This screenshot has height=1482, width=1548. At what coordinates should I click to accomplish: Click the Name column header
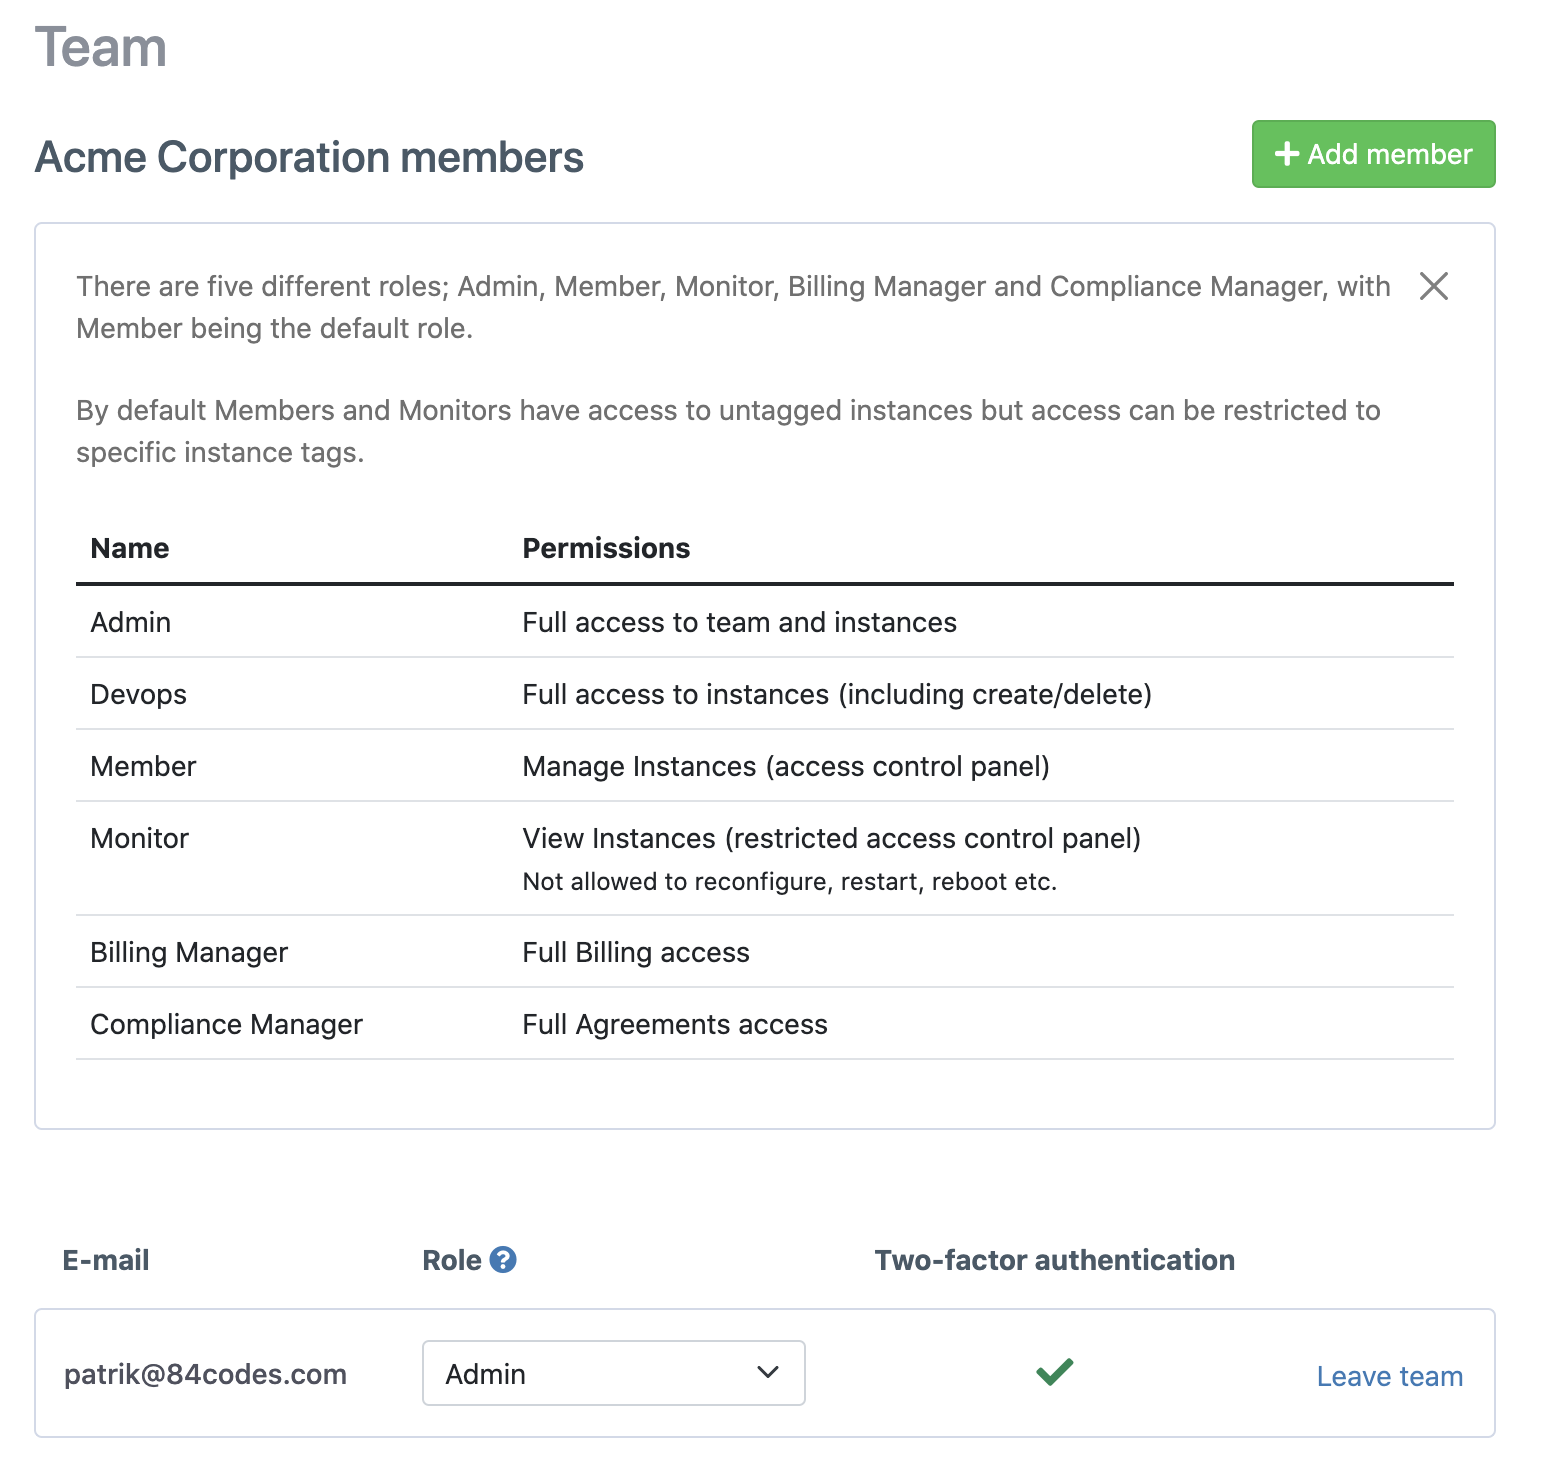point(129,548)
